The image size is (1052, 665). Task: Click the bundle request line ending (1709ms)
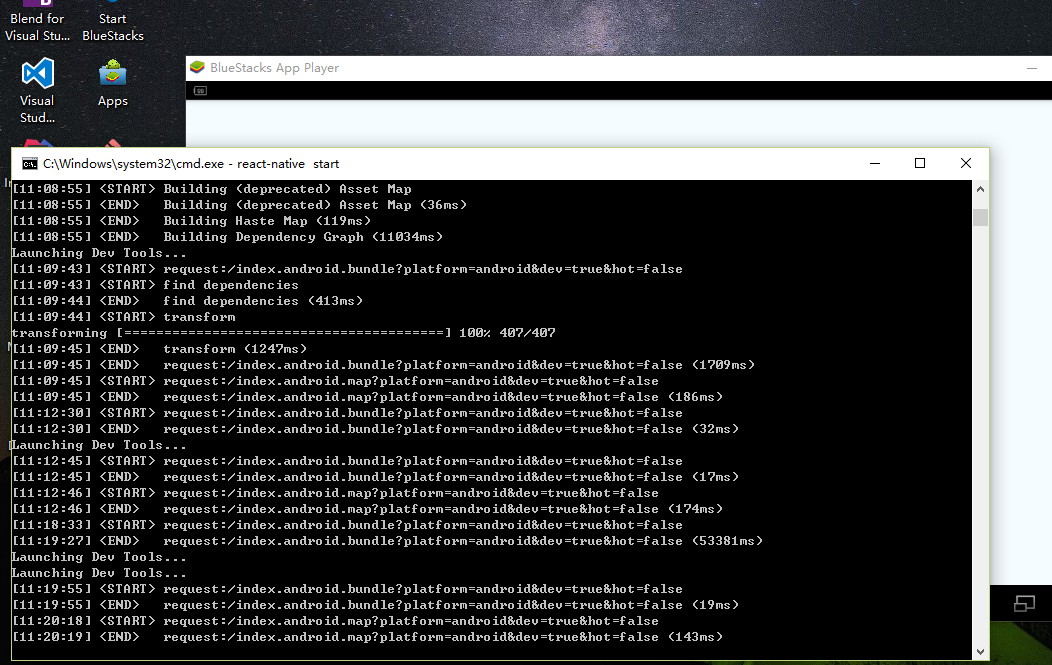point(384,365)
